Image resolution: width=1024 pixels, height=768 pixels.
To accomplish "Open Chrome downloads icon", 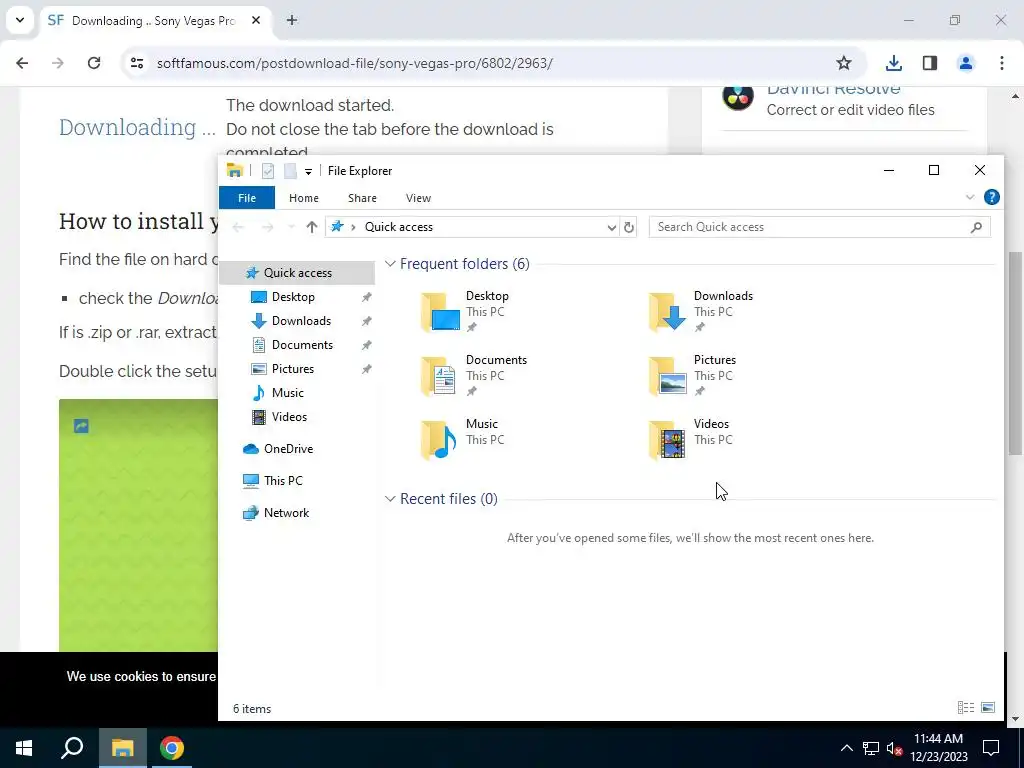I will 894,63.
